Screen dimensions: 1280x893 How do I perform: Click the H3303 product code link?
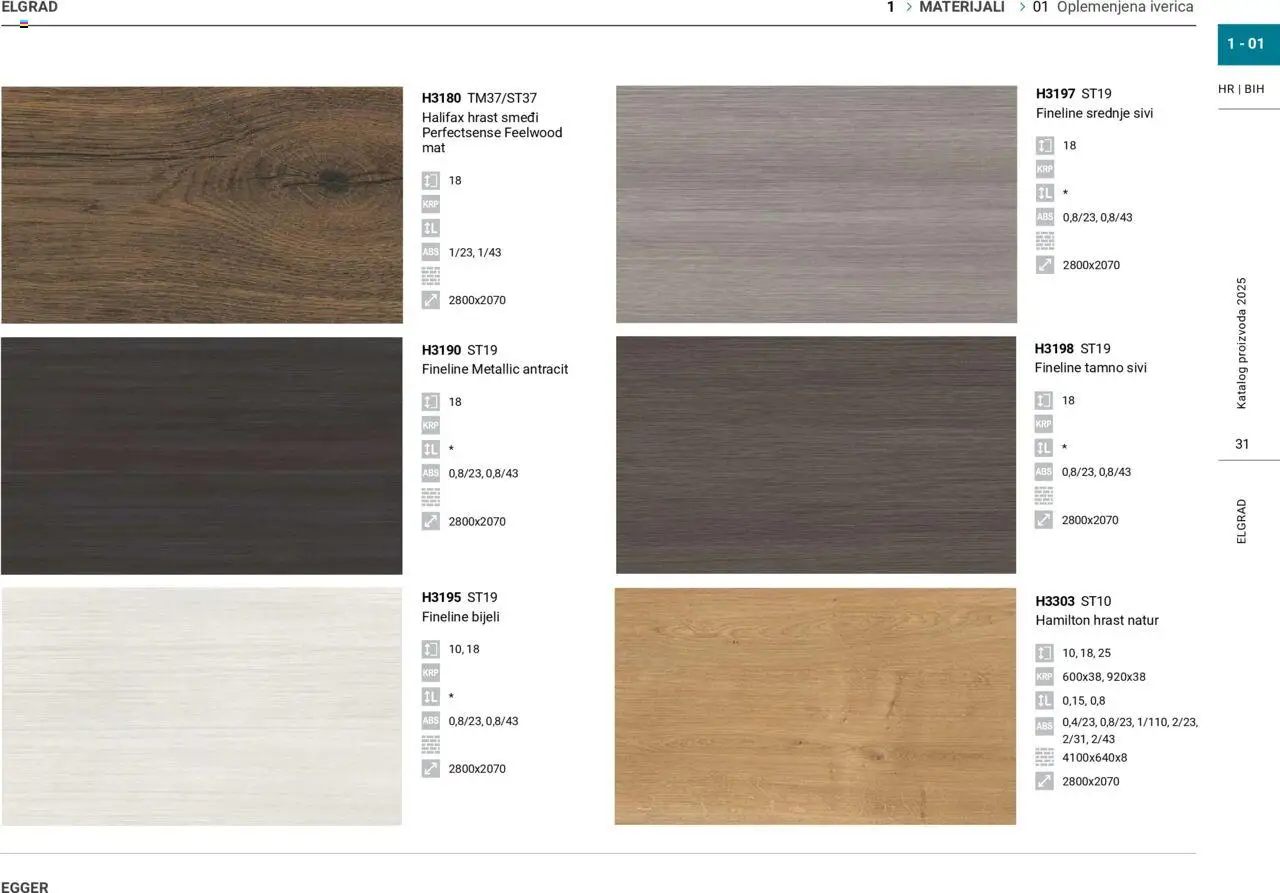[x=1055, y=601]
